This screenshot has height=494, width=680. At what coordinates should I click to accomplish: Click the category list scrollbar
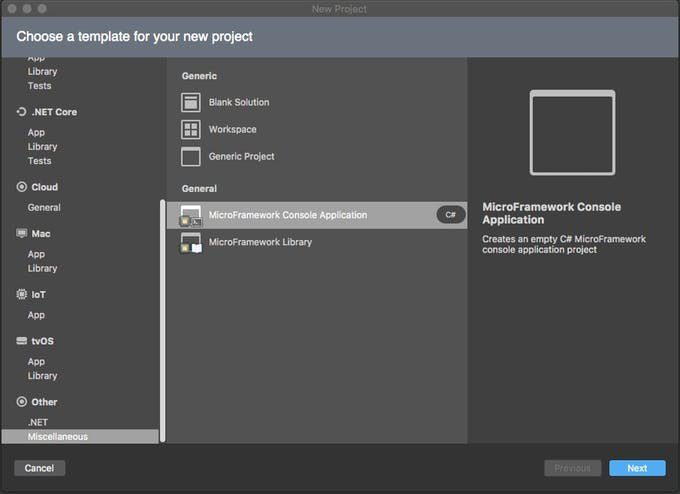tap(163, 321)
